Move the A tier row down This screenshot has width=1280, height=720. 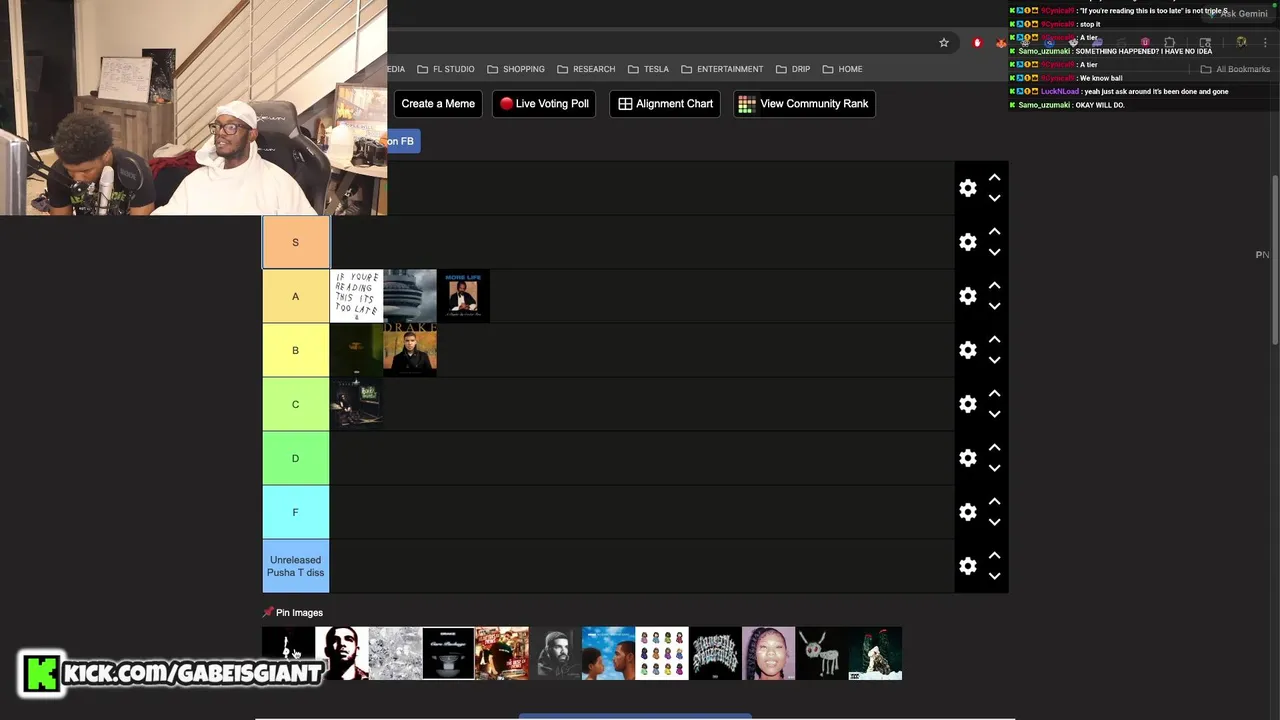point(994,306)
